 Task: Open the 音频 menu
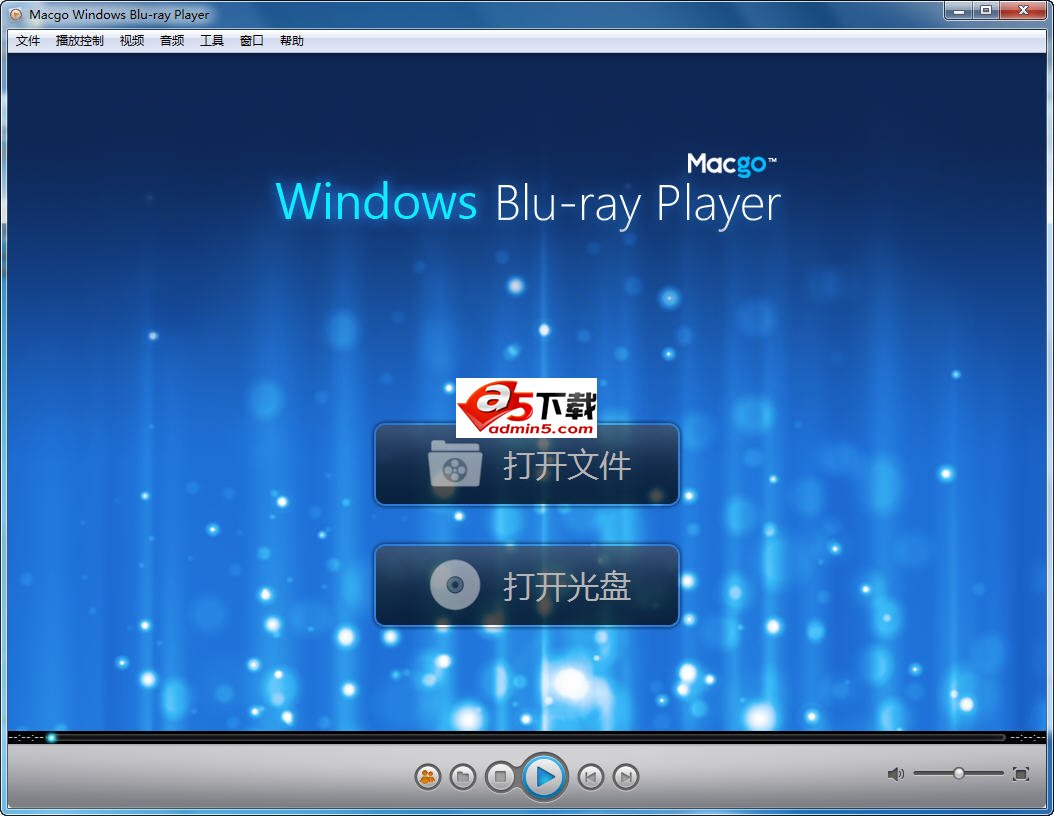(172, 41)
